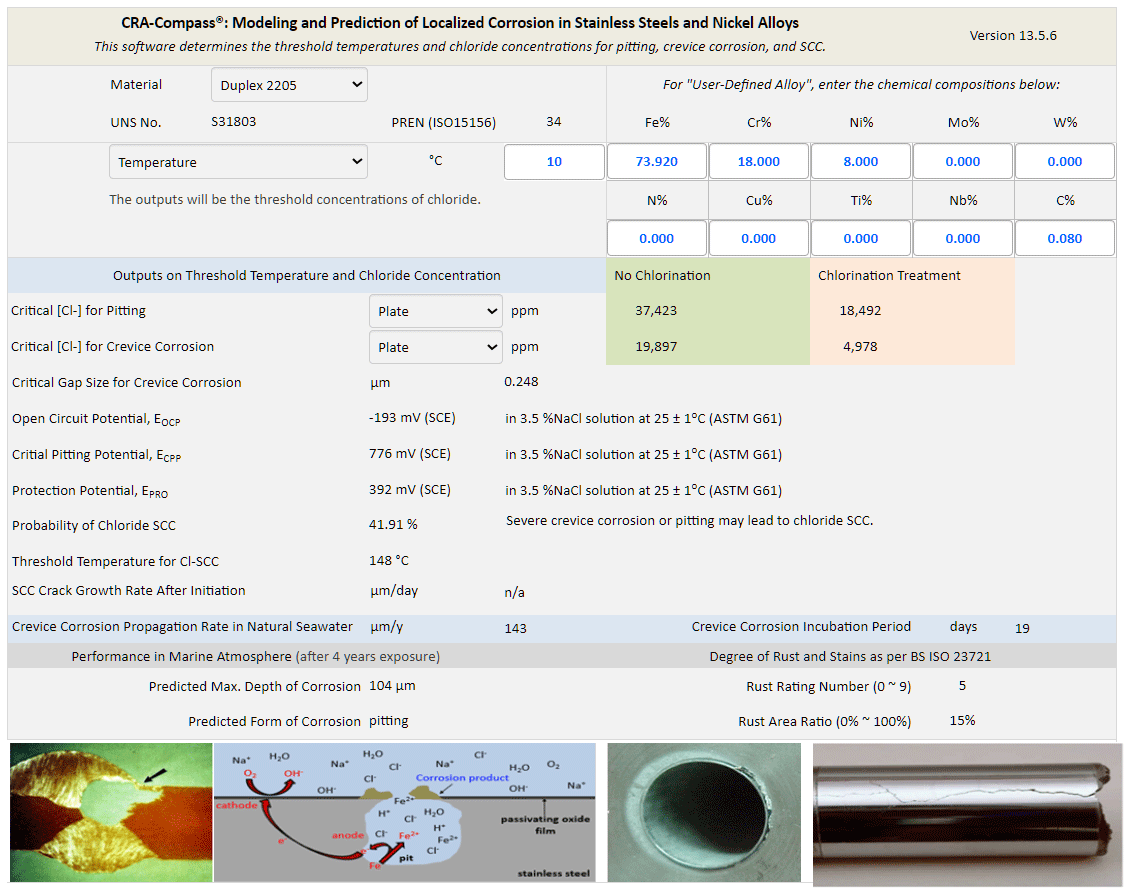Click the crevice propagation rate 143

[x=515, y=628]
